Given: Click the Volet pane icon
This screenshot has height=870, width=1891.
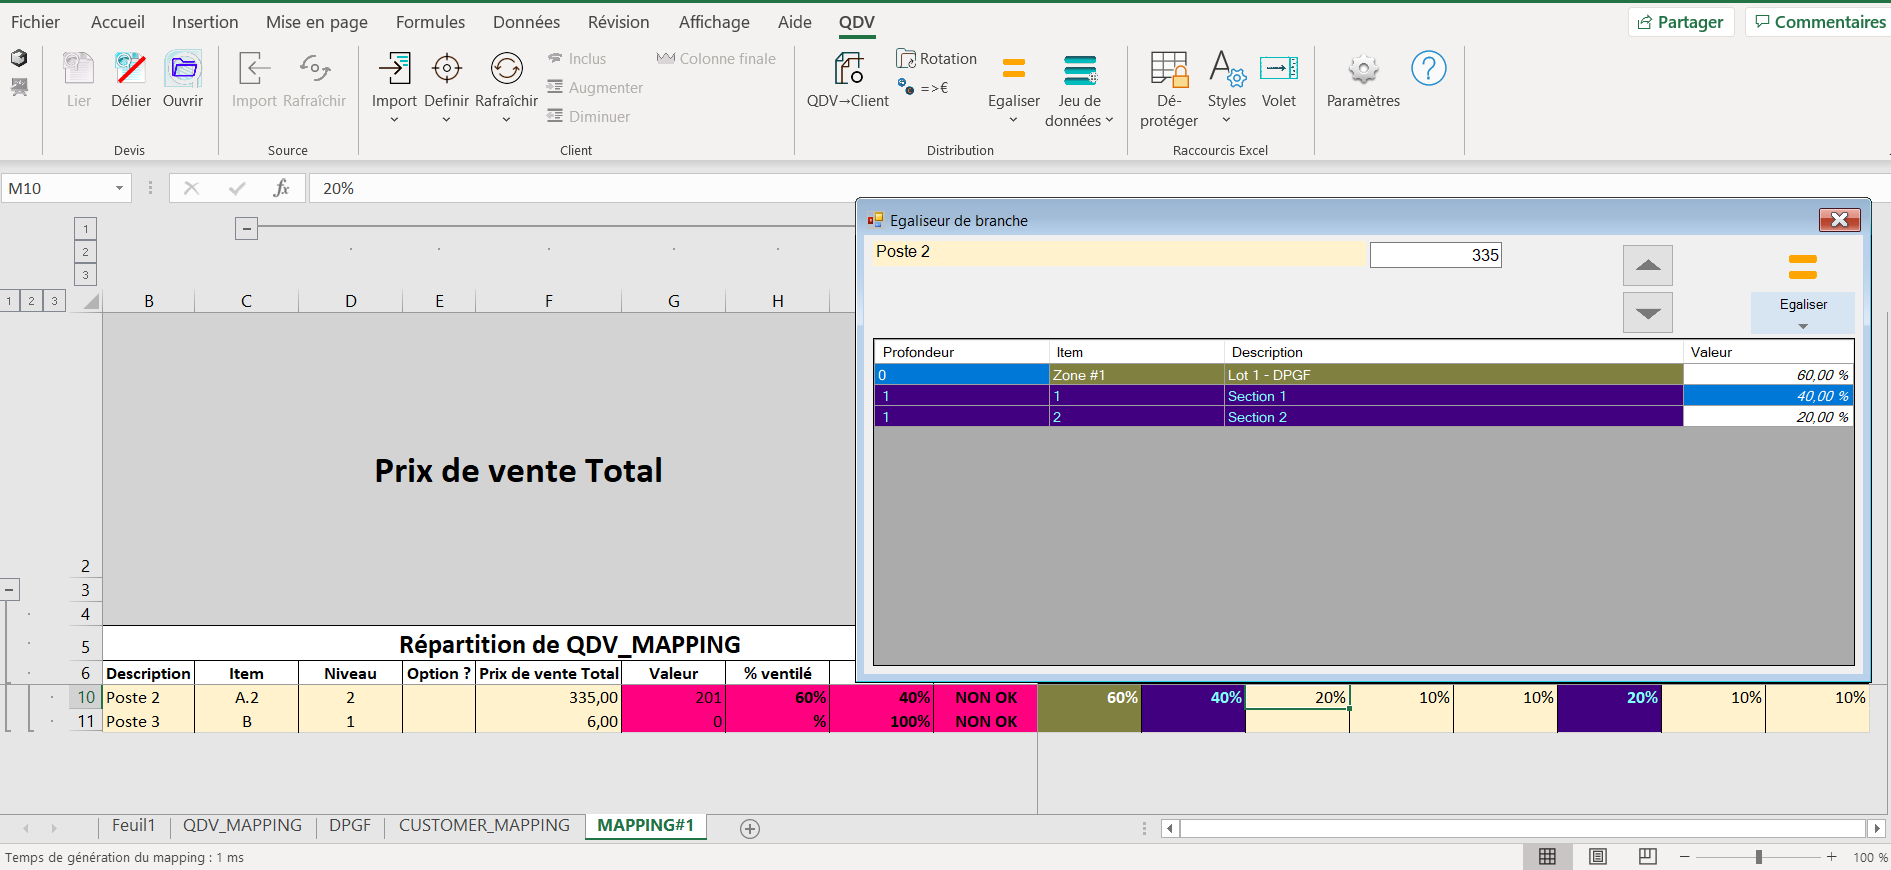Looking at the screenshot, I should click(1278, 69).
